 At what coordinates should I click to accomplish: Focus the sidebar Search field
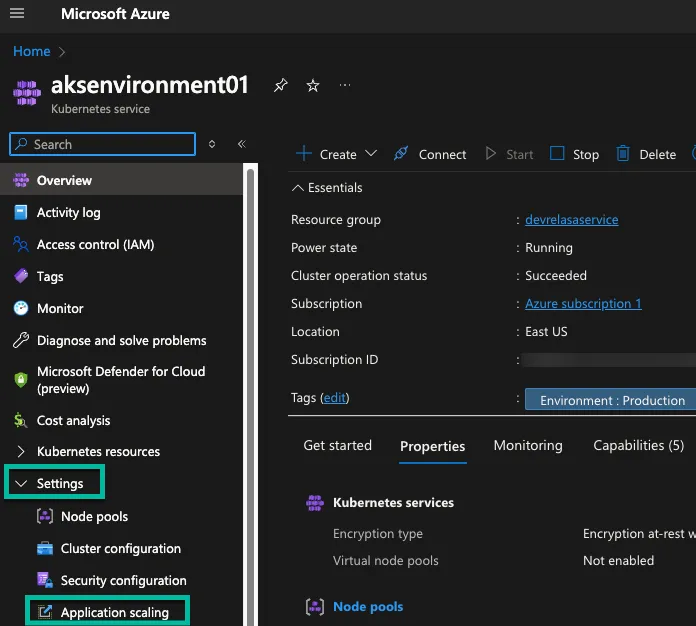[x=102, y=144]
